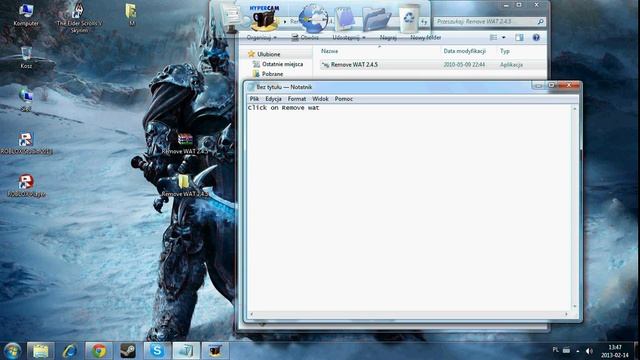
Task: Open the recycle bin icon in the top dock
Action: (x=409, y=18)
